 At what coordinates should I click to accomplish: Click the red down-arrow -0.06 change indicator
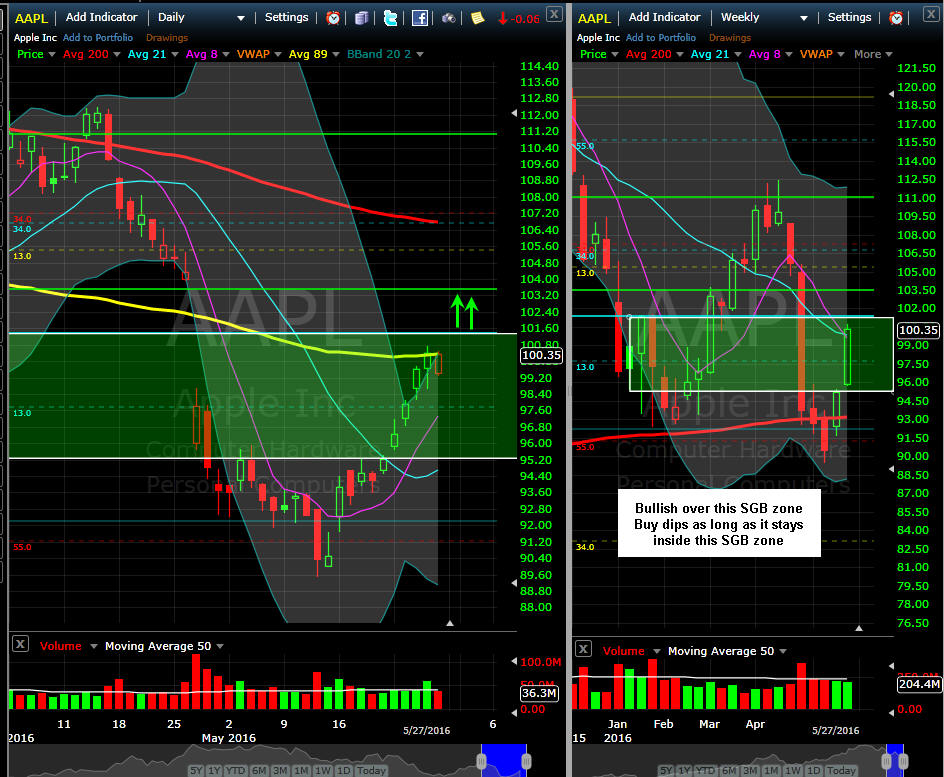(x=518, y=19)
